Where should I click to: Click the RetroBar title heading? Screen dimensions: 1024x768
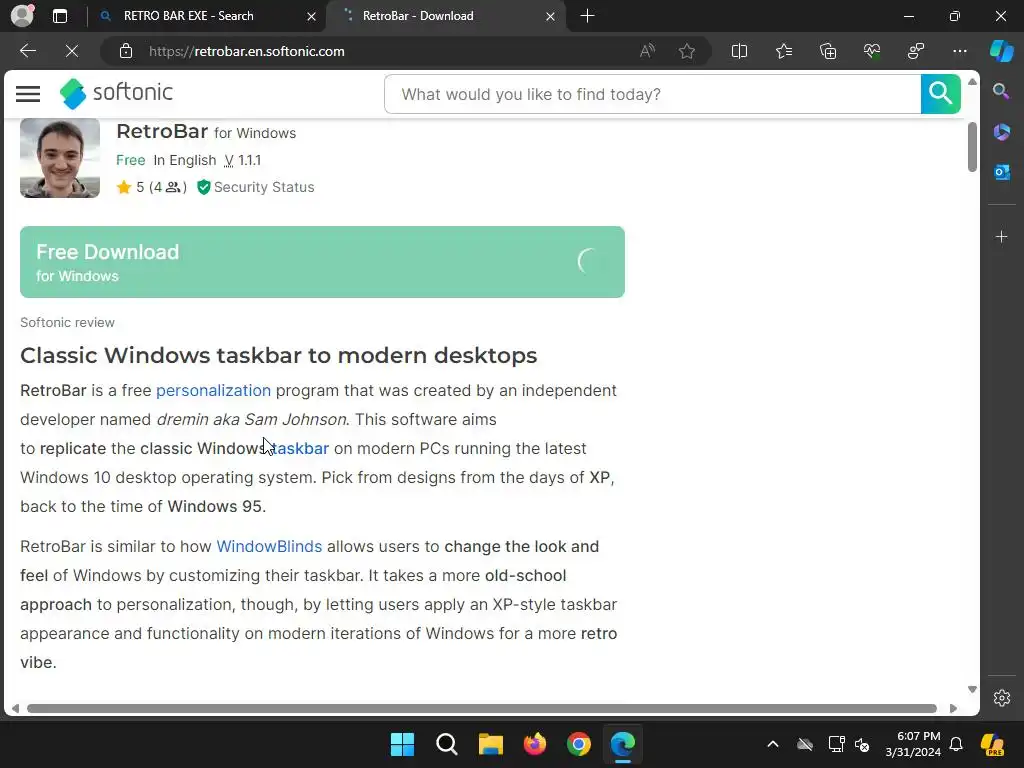click(x=162, y=131)
